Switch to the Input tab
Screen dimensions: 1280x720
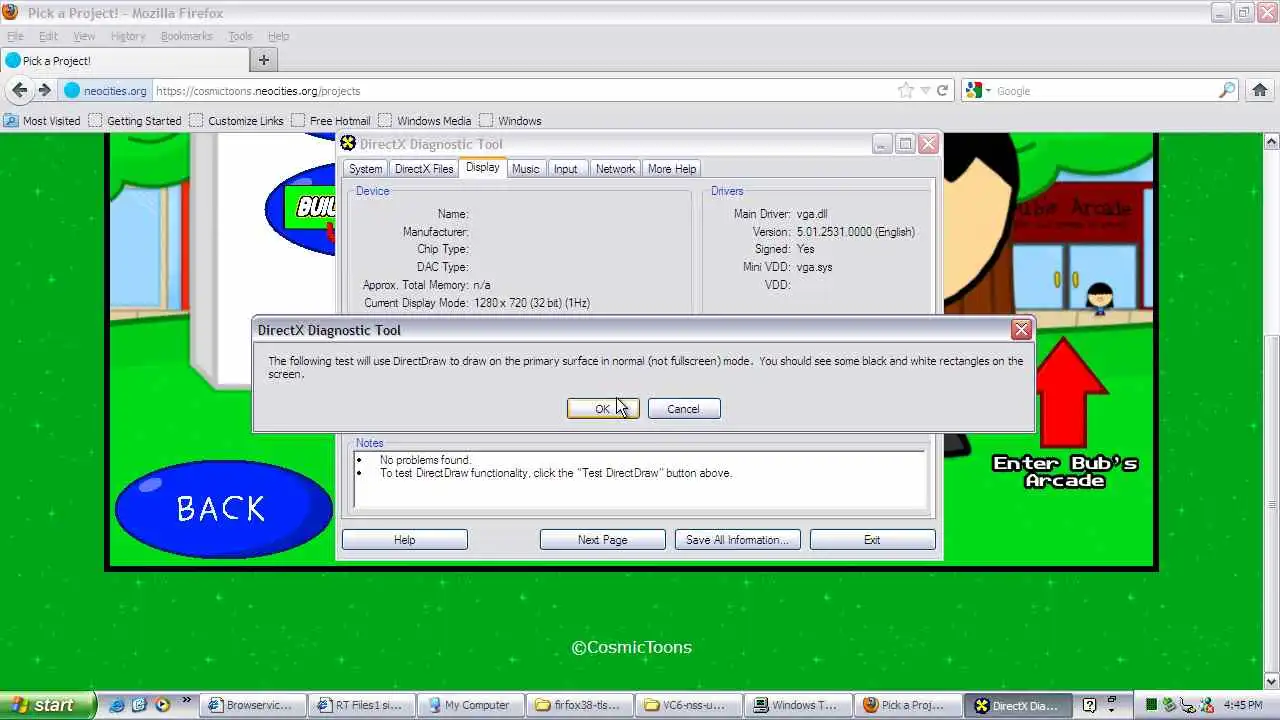coord(566,169)
